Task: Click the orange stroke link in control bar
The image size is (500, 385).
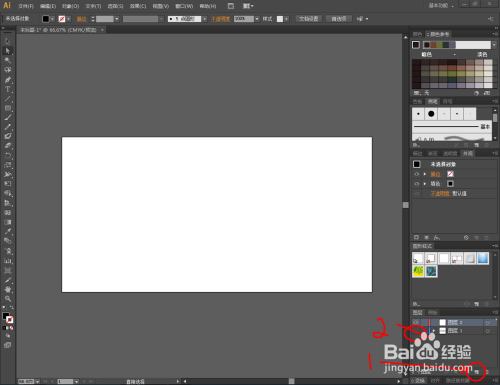Action: (x=81, y=19)
